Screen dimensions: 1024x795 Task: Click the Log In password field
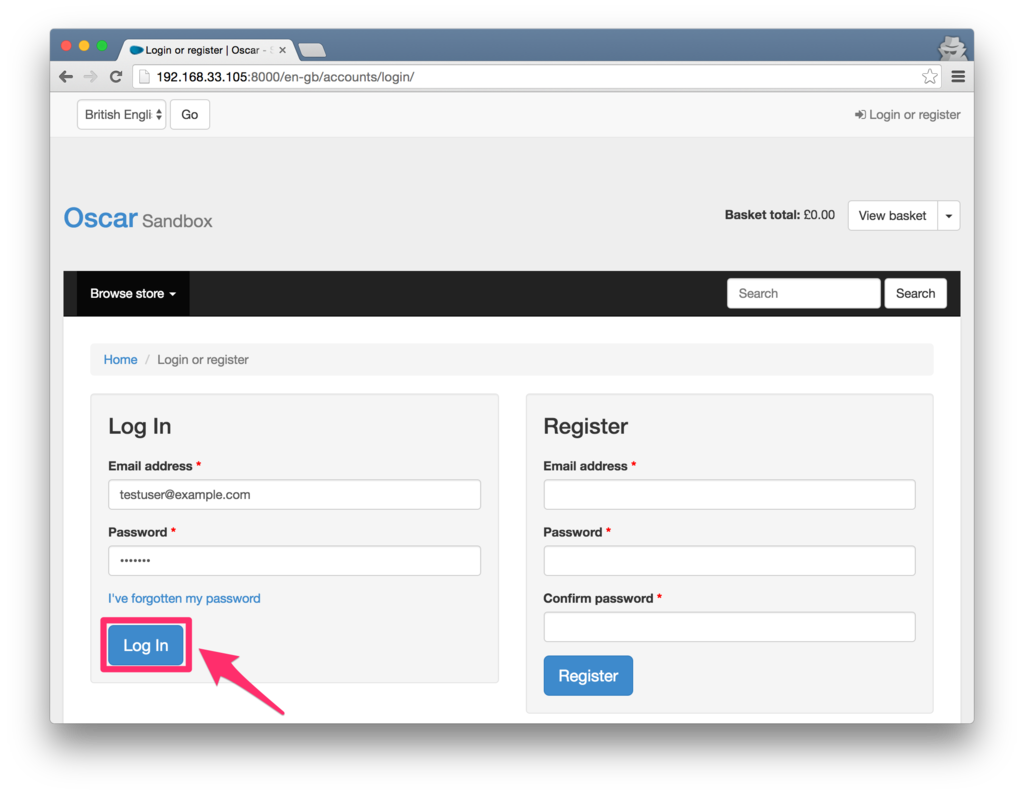295,560
